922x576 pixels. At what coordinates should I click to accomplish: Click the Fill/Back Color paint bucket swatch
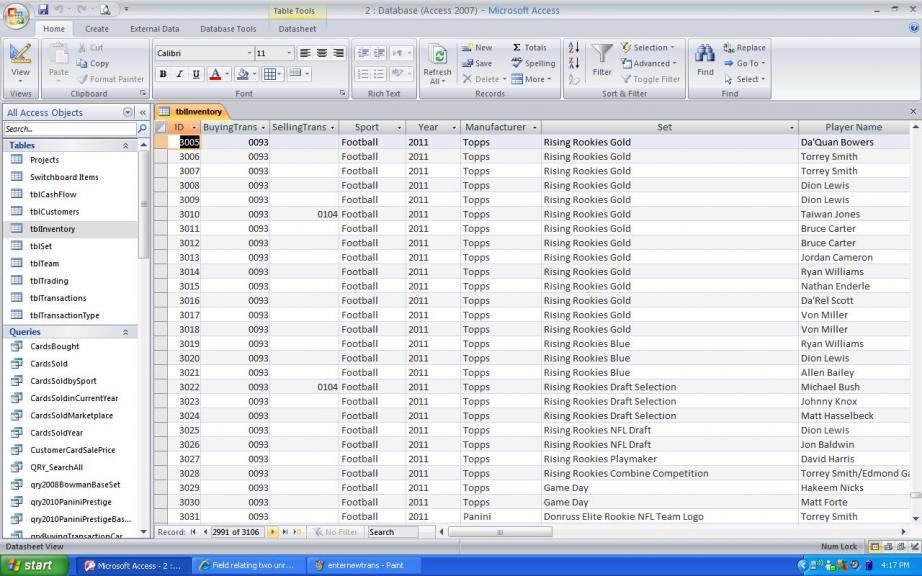tap(242, 74)
